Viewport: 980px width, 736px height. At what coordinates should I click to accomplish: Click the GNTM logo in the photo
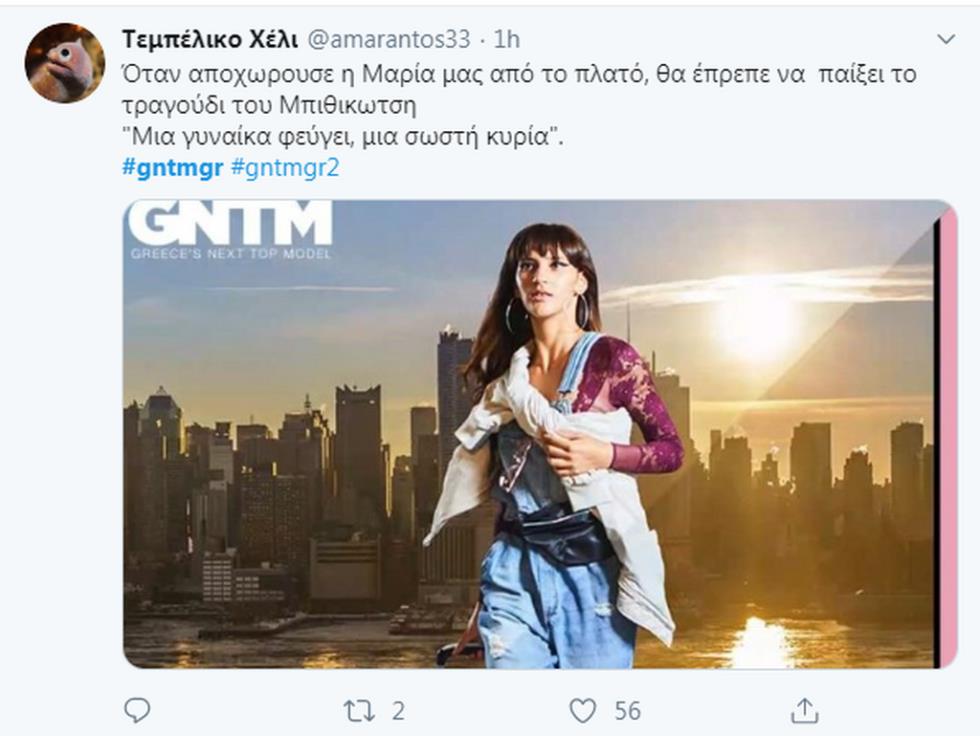tap(229, 222)
